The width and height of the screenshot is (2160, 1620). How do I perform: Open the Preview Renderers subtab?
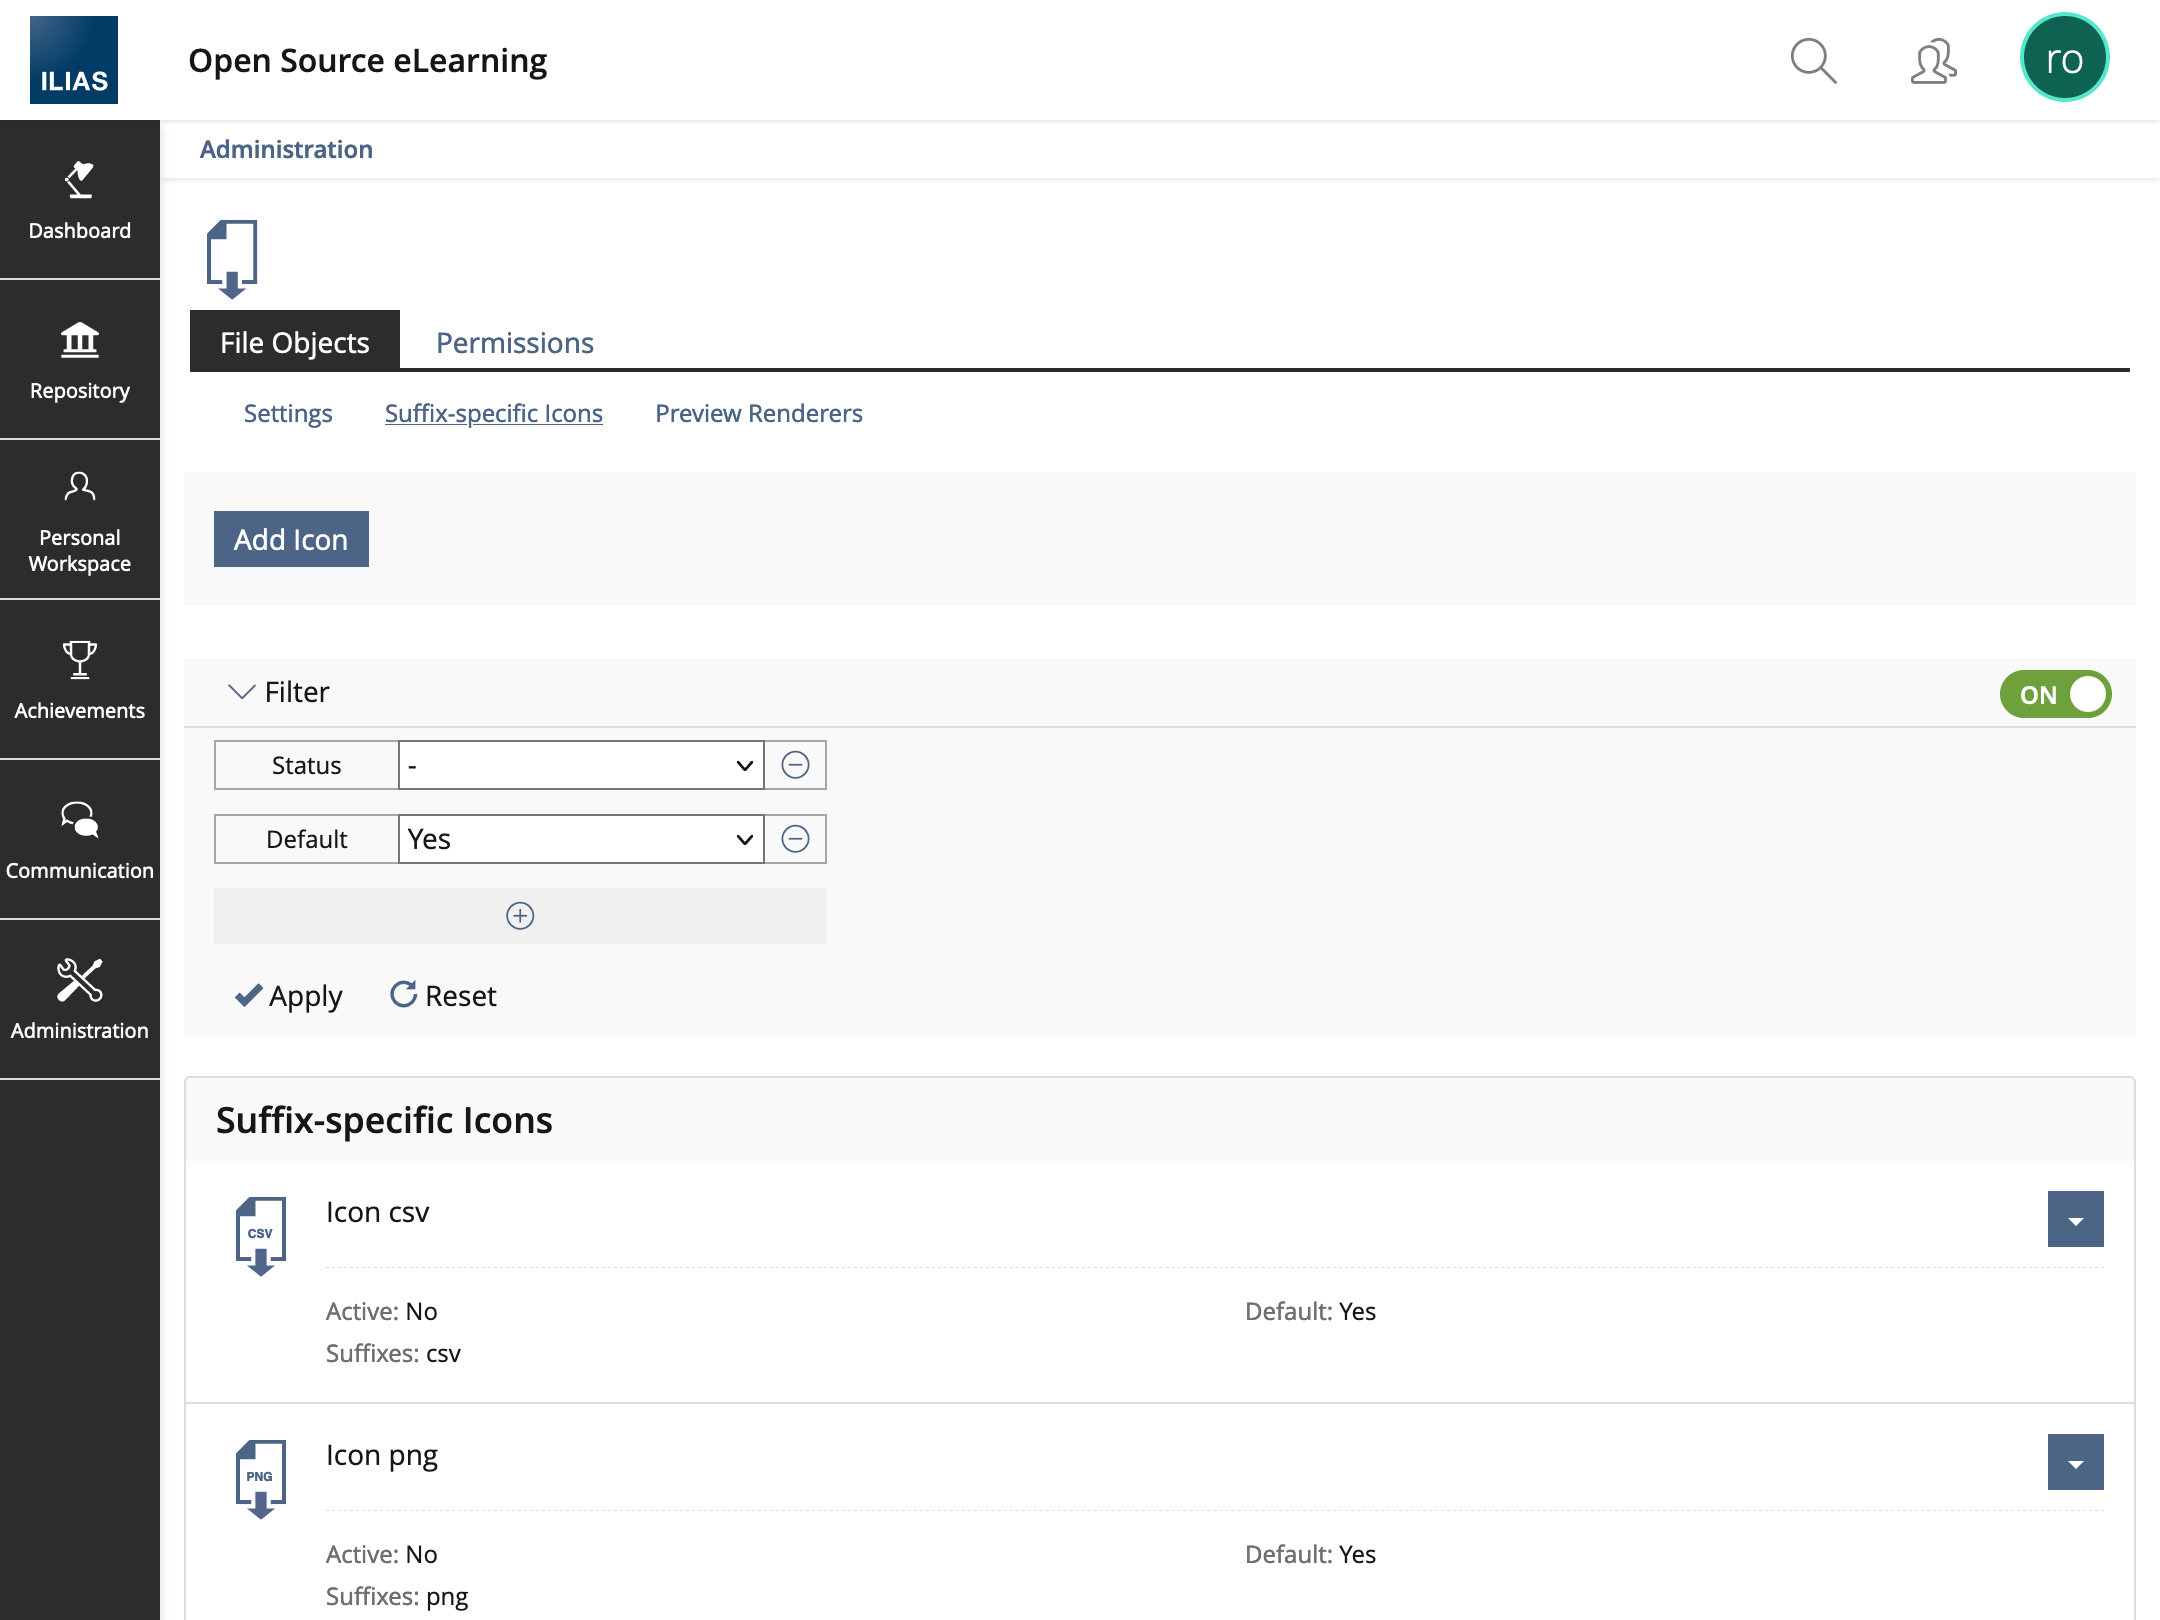758,413
